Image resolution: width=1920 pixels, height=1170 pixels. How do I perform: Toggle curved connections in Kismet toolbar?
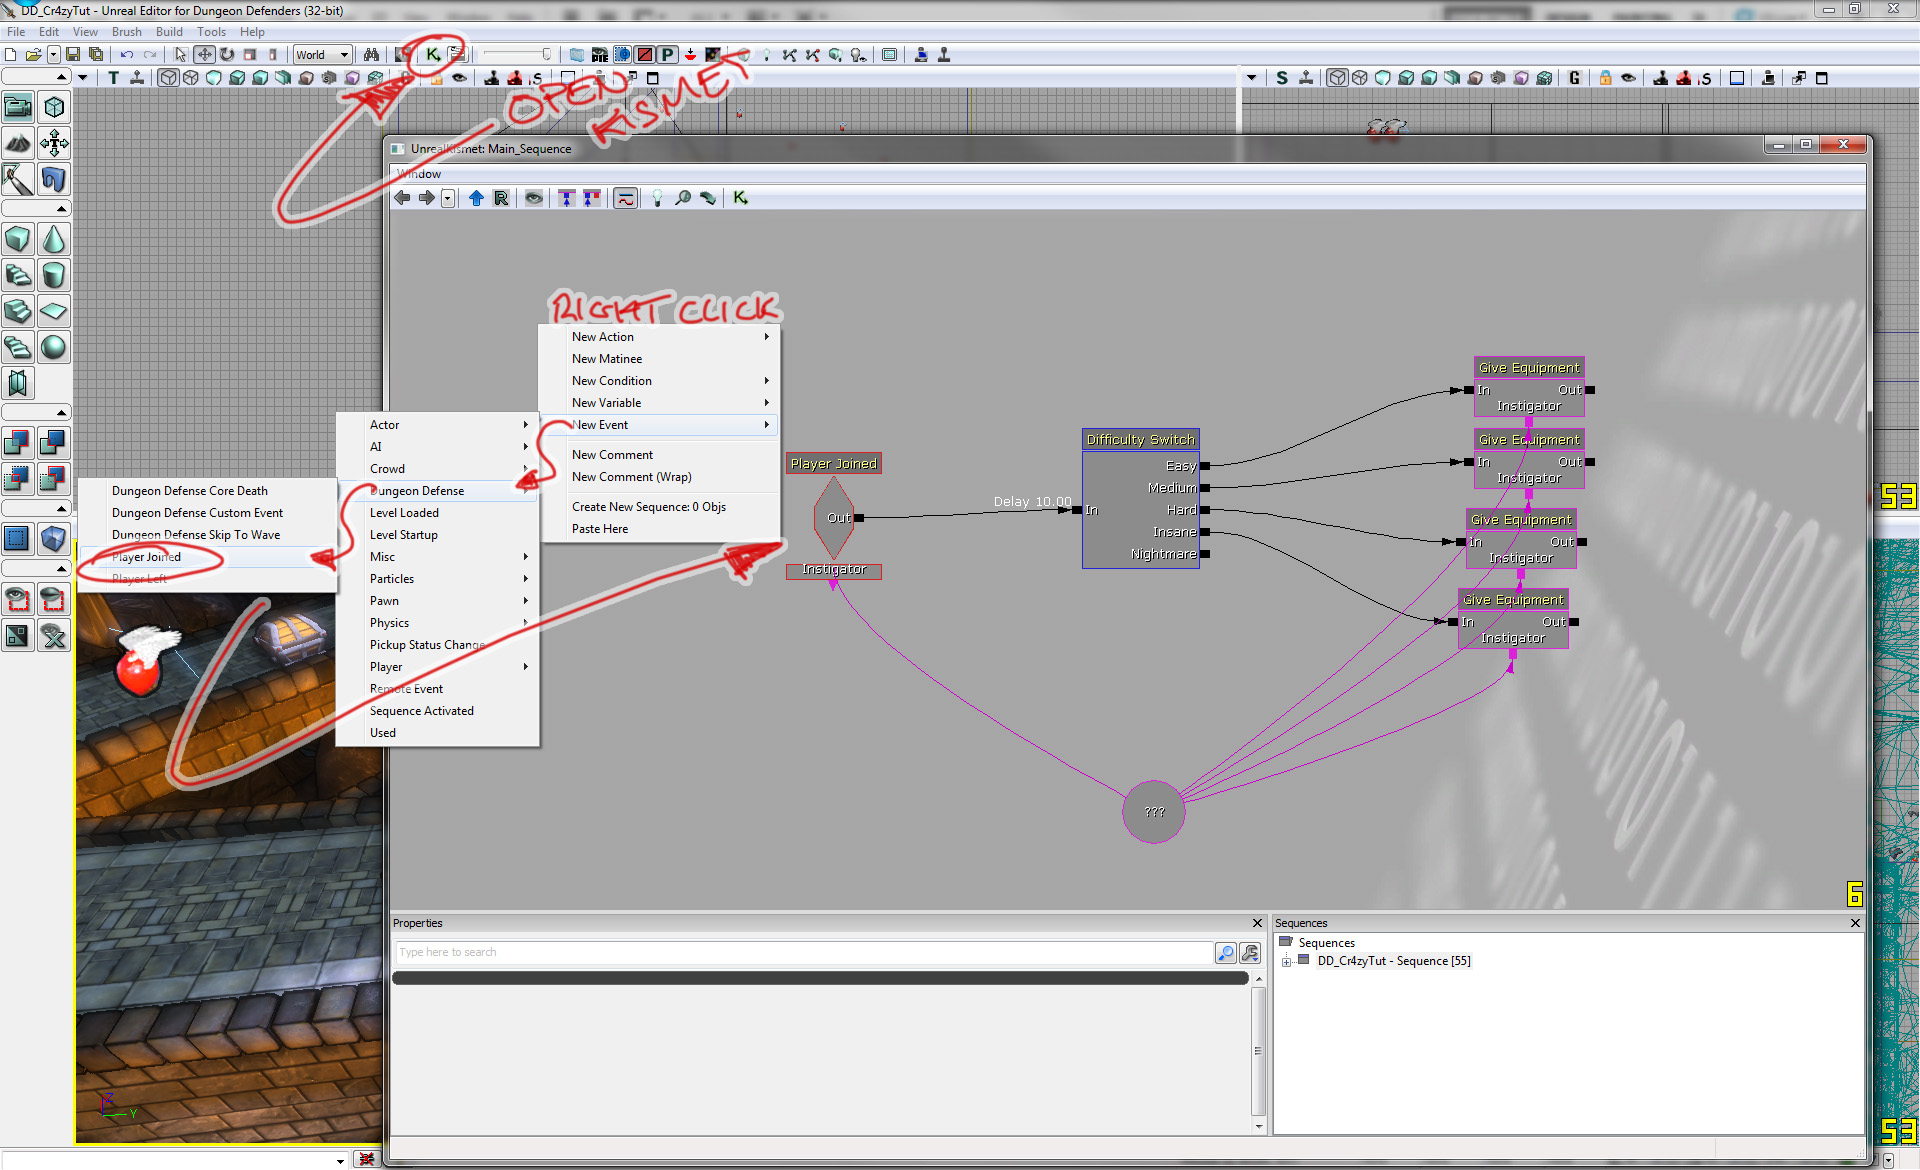(x=625, y=198)
